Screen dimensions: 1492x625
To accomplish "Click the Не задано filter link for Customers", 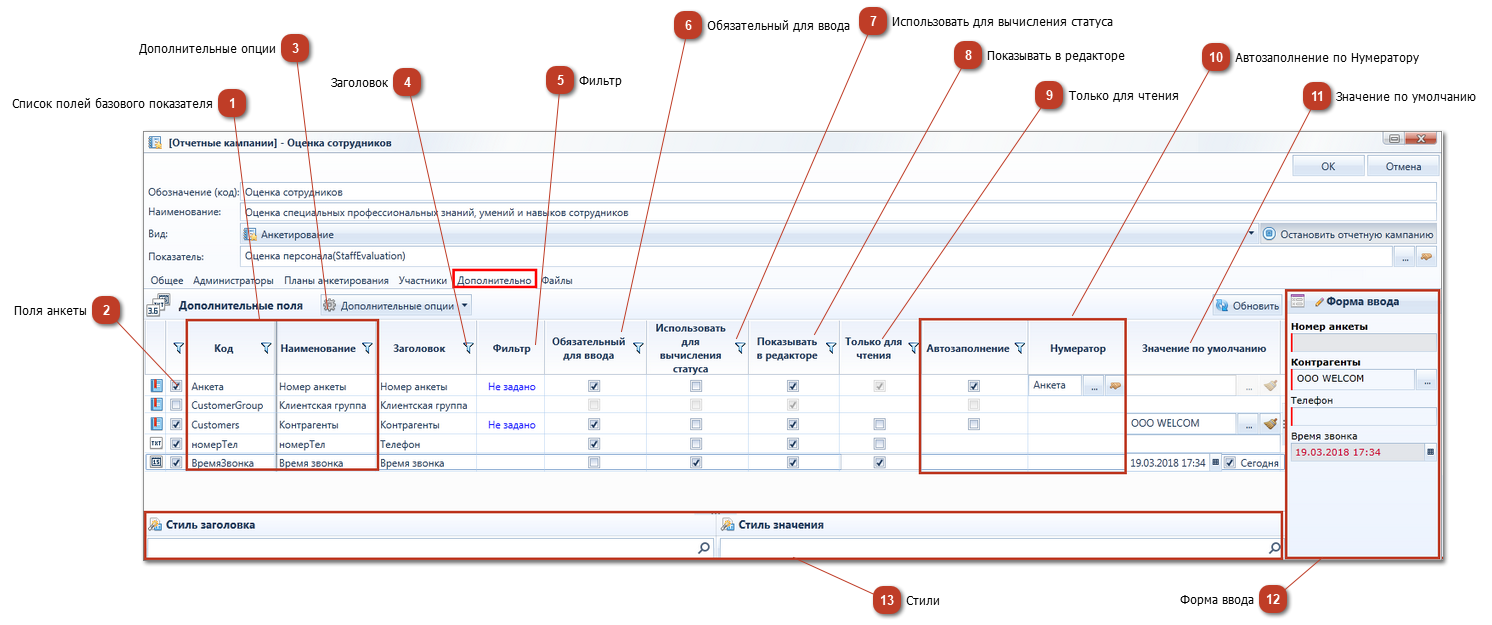I will coord(512,425).
